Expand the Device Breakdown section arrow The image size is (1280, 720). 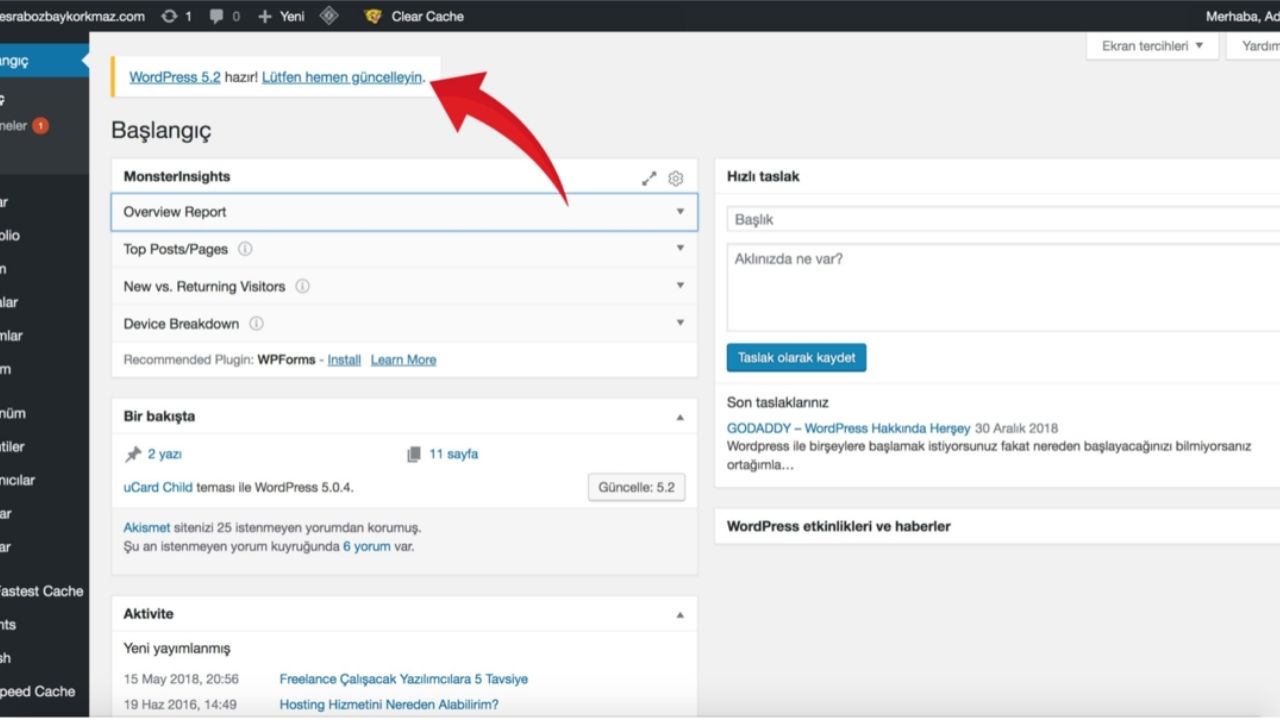coord(680,323)
